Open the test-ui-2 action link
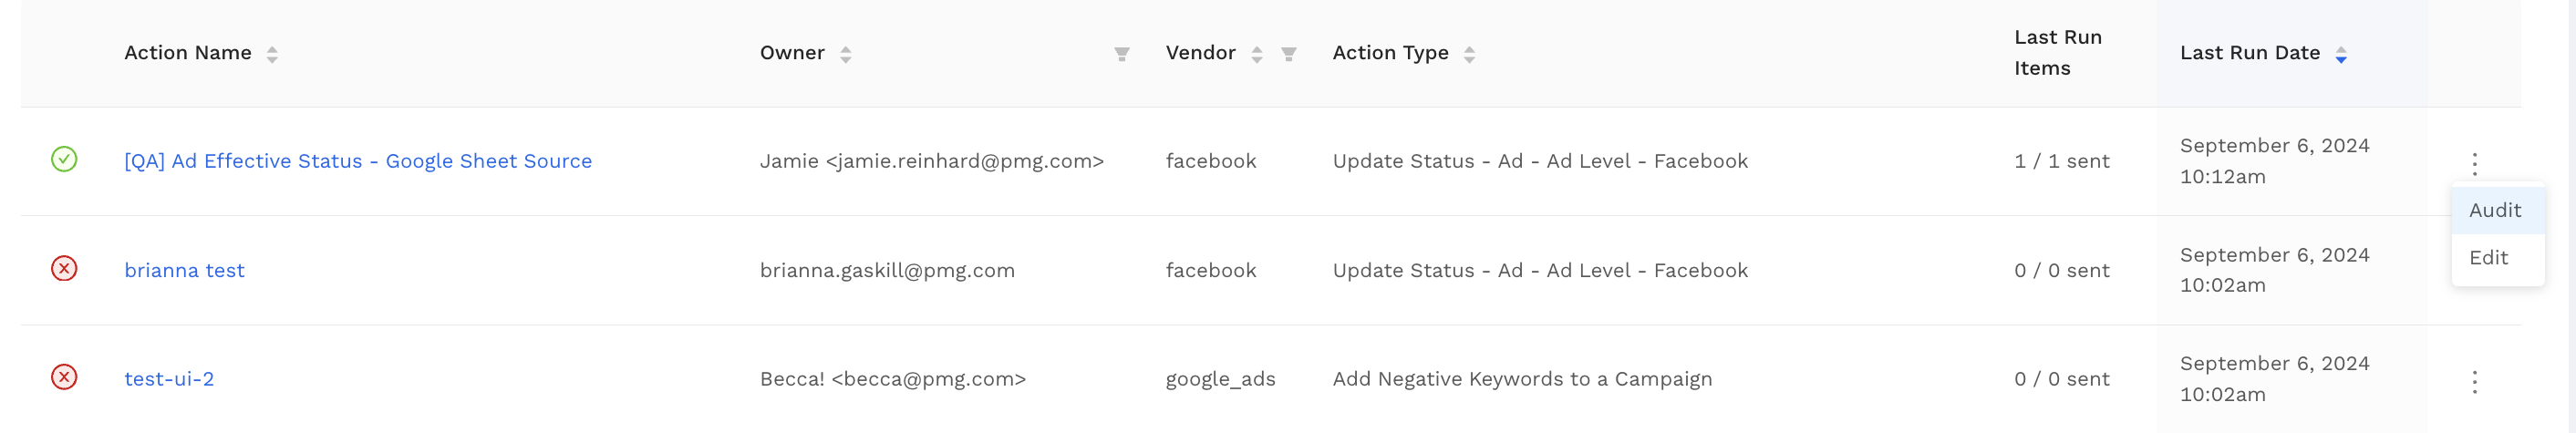The height and width of the screenshot is (433, 2576). [x=168, y=379]
